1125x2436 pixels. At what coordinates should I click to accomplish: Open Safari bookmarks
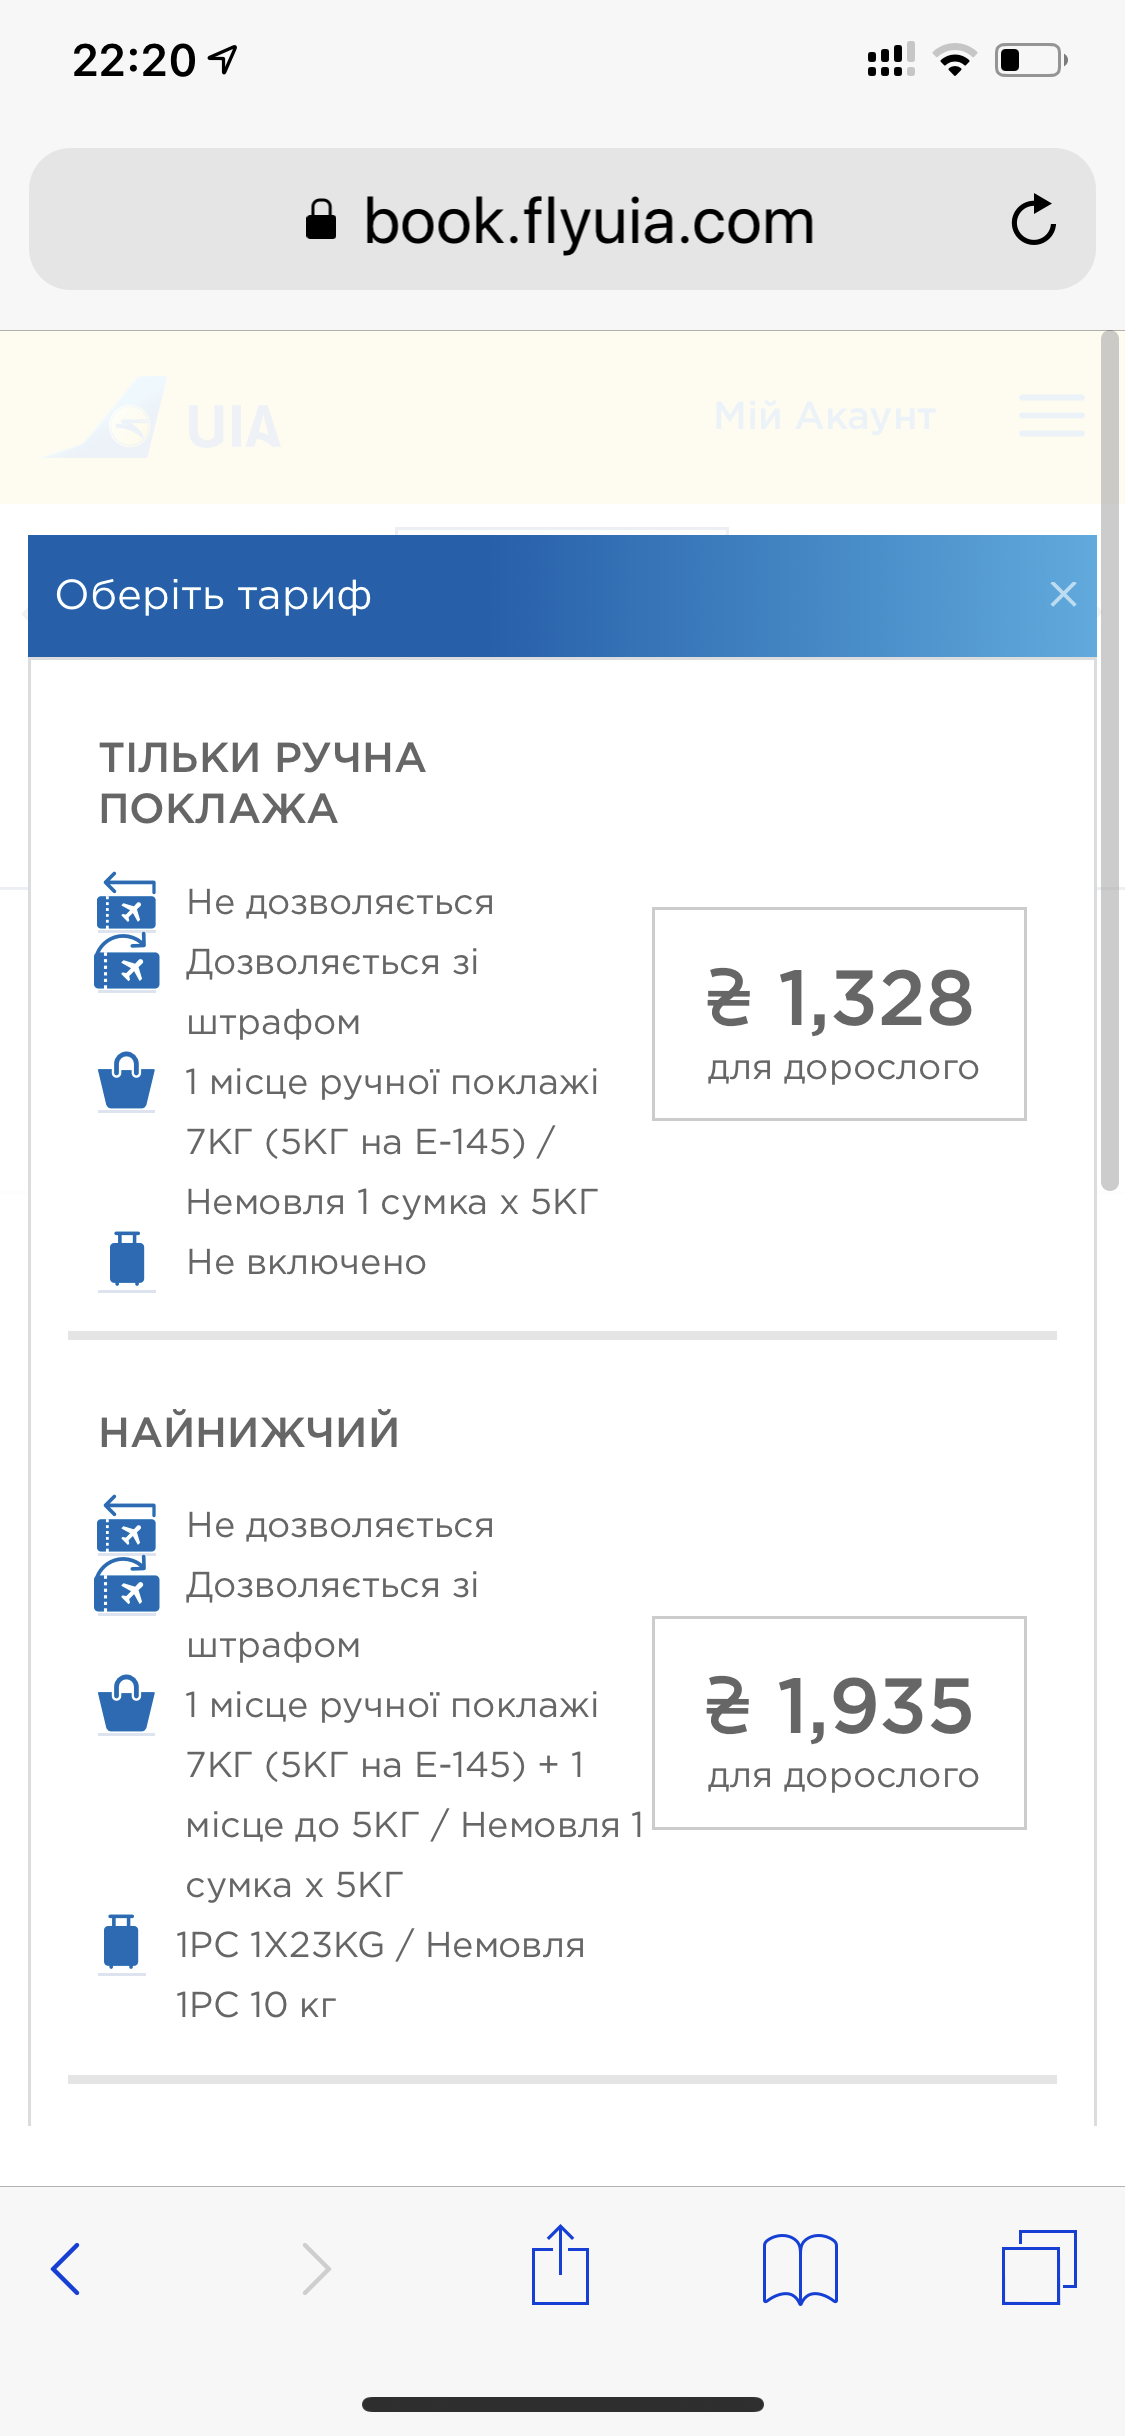(799, 2268)
